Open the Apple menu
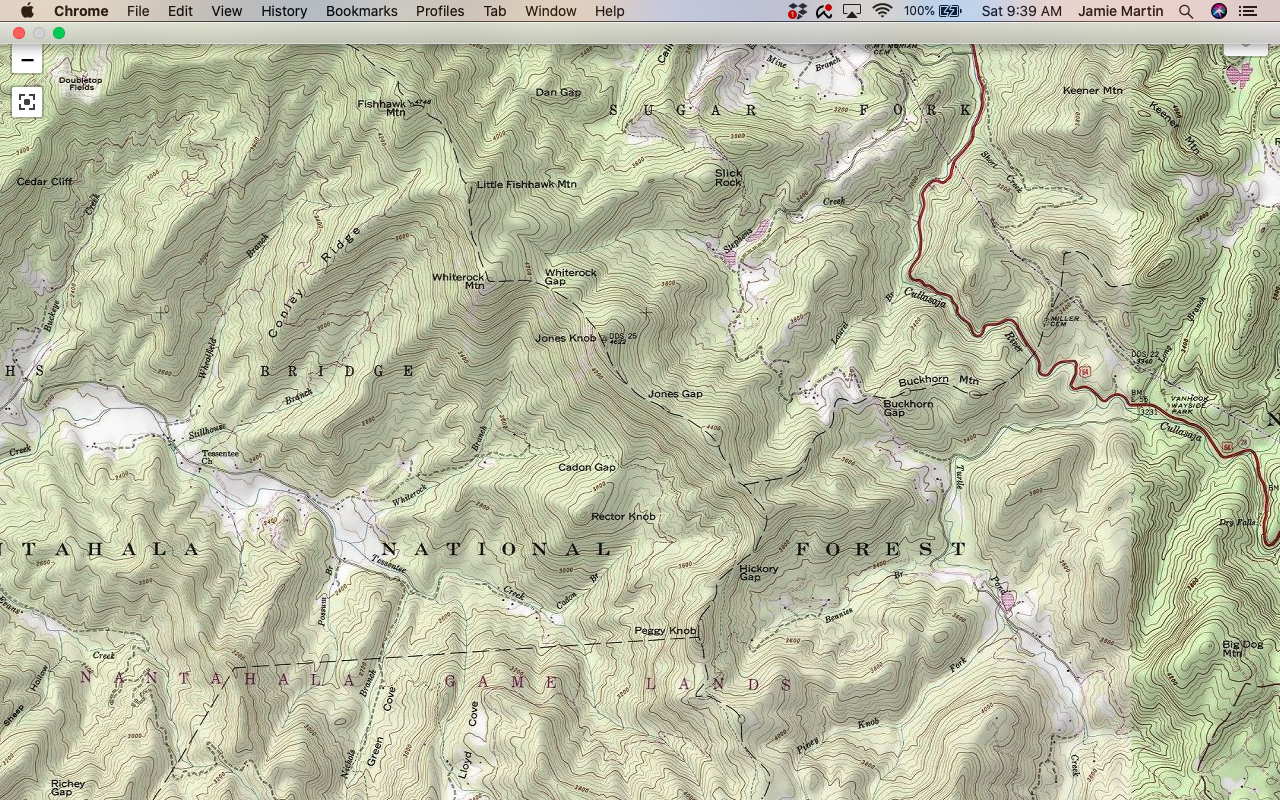This screenshot has width=1280, height=800. [27, 11]
